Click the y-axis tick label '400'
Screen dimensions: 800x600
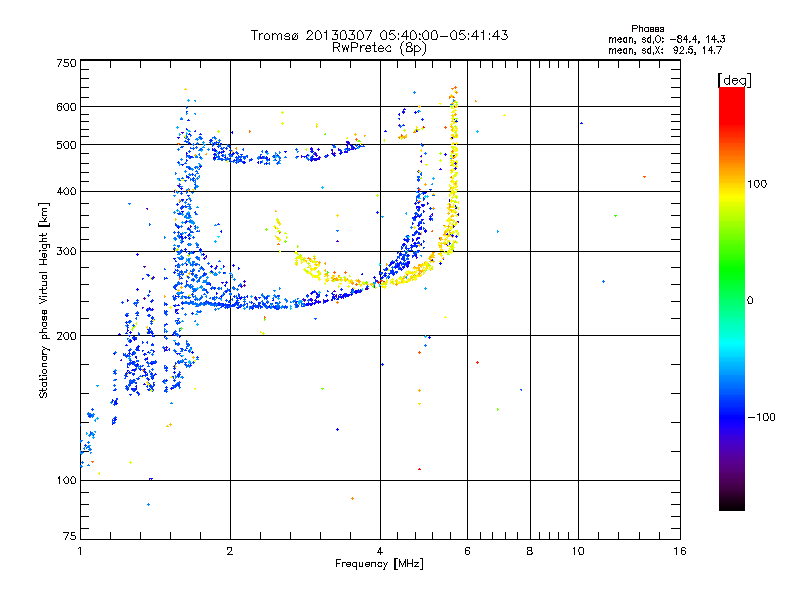tap(66, 192)
